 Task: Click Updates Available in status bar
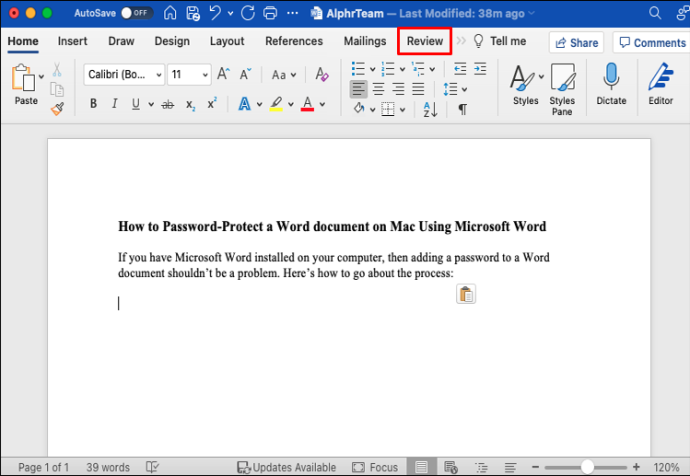tap(286, 467)
